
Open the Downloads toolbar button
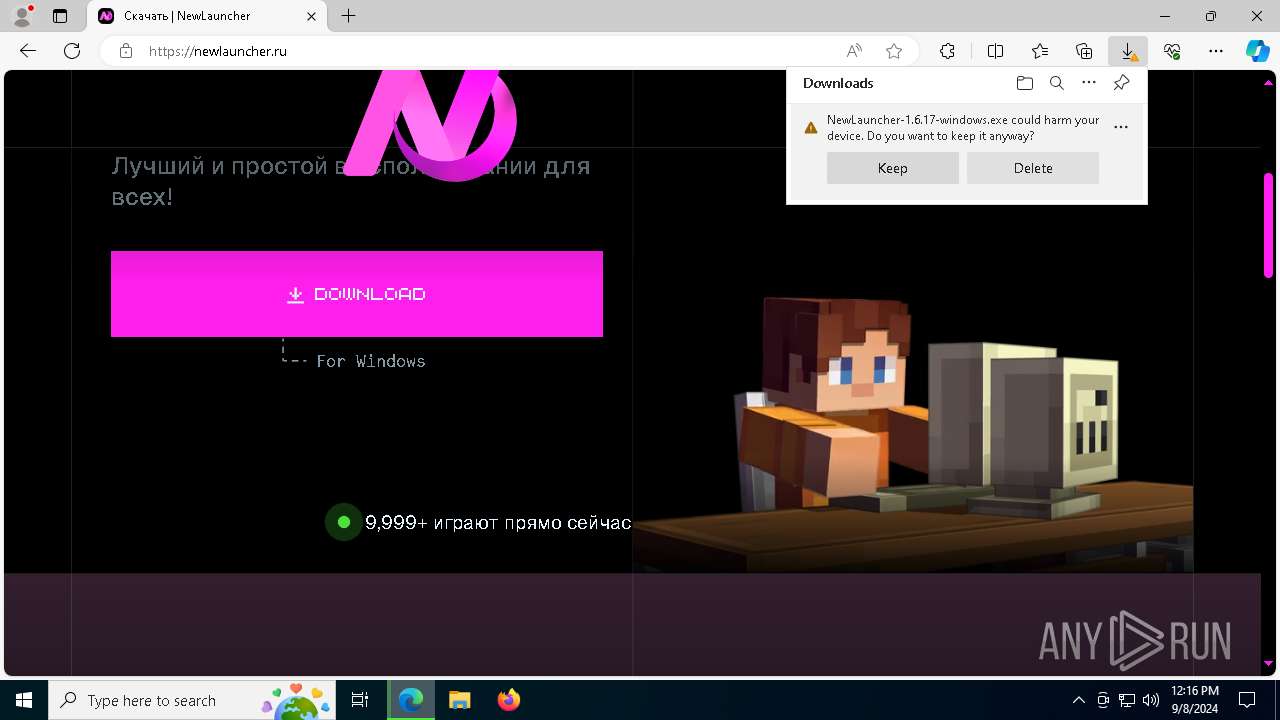point(1128,51)
